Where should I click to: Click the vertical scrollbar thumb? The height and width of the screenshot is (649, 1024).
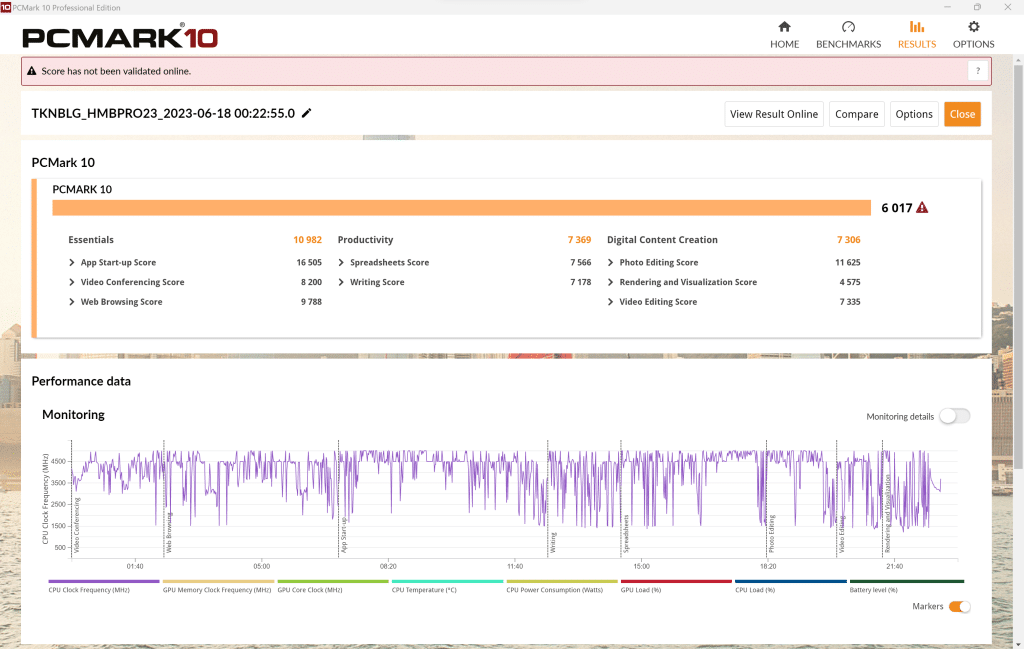pyautogui.click(x=1018, y=266)
